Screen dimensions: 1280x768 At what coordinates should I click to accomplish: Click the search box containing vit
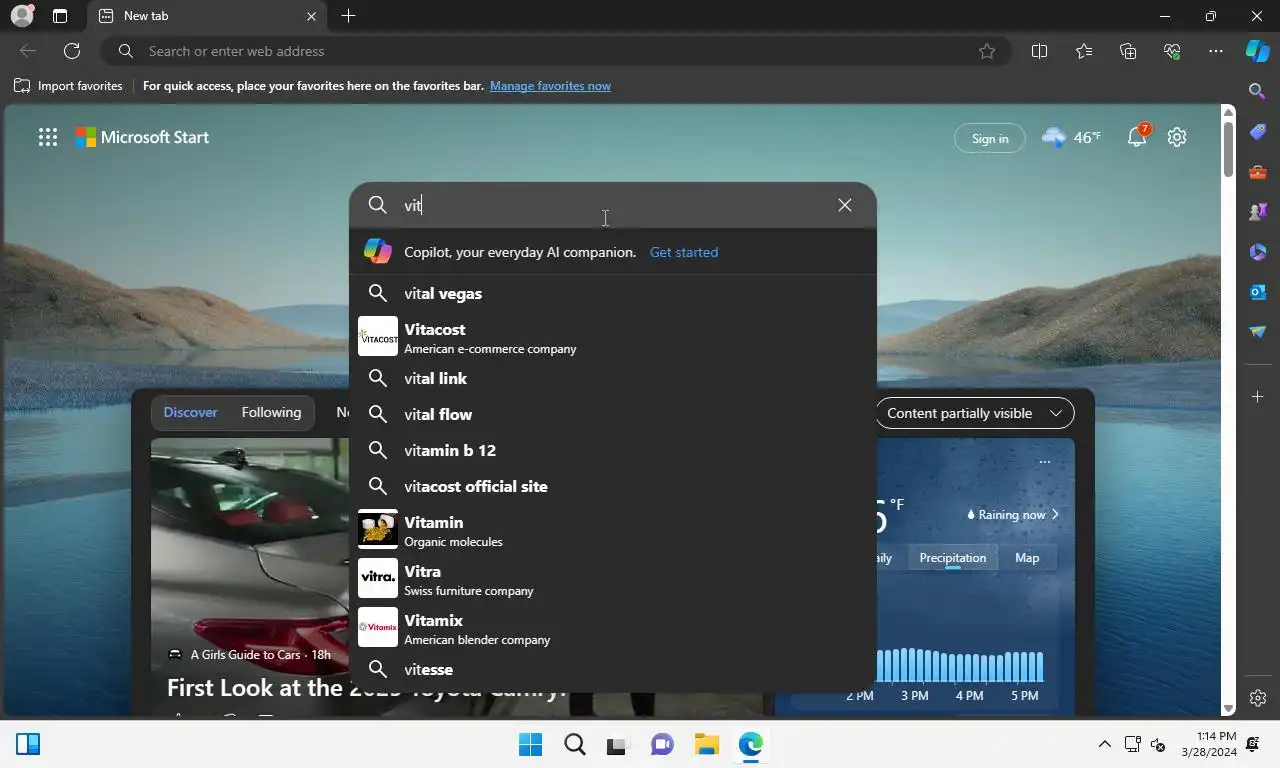(x=612, y=205)
